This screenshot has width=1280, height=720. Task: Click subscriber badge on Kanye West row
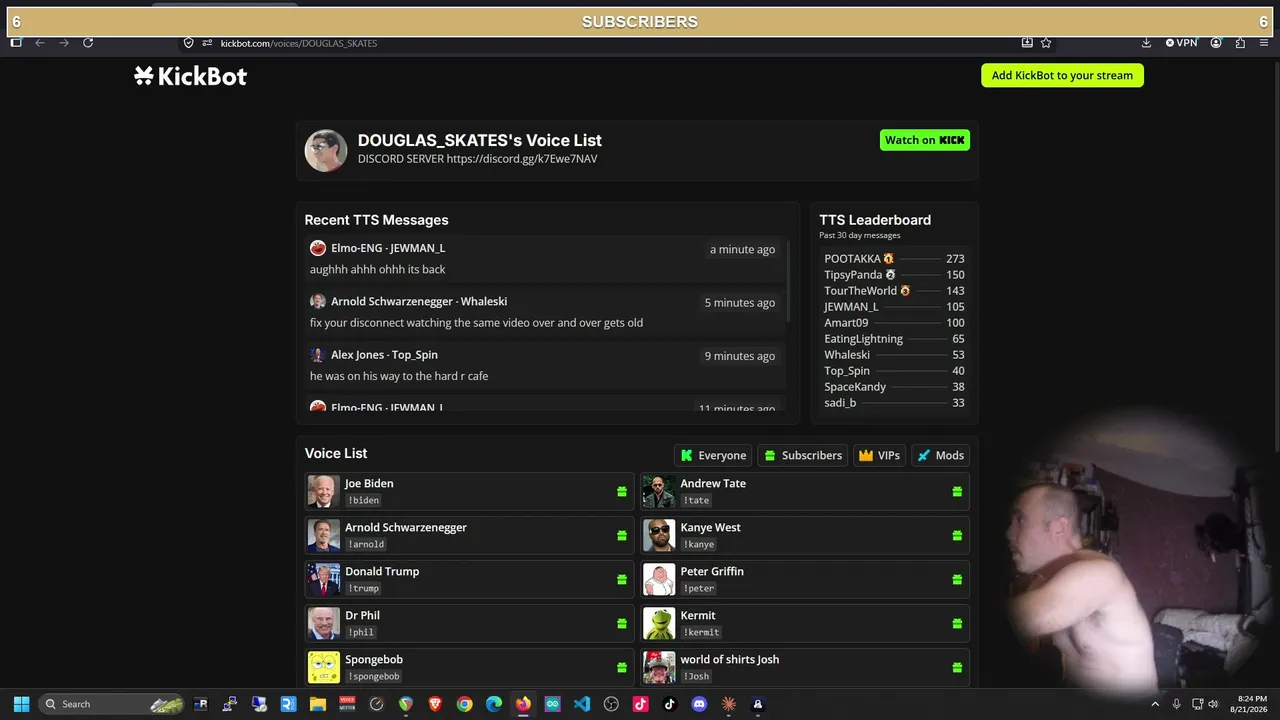957,536
